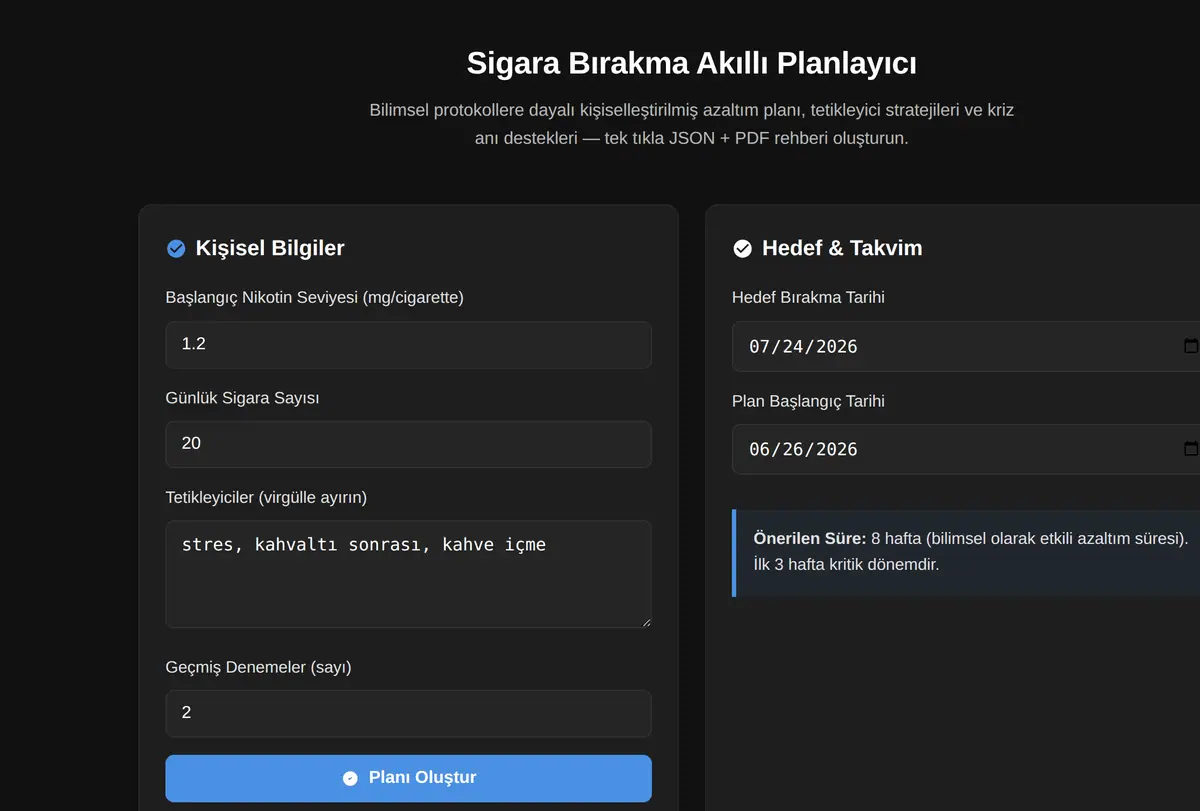
Task: Click the Plan Başlangıç Tarihi date field
Action: coord(966,449)
